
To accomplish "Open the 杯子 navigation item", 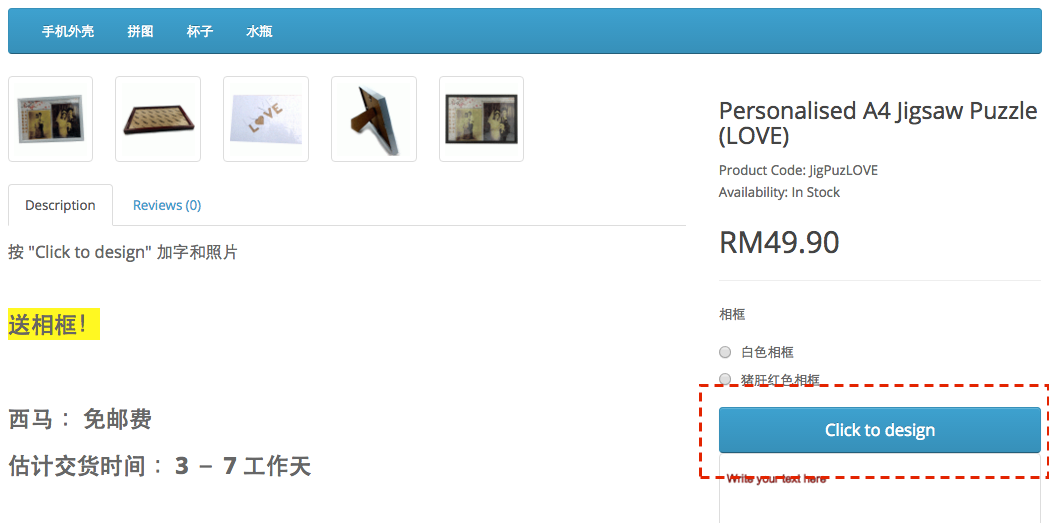I will 200,31.
